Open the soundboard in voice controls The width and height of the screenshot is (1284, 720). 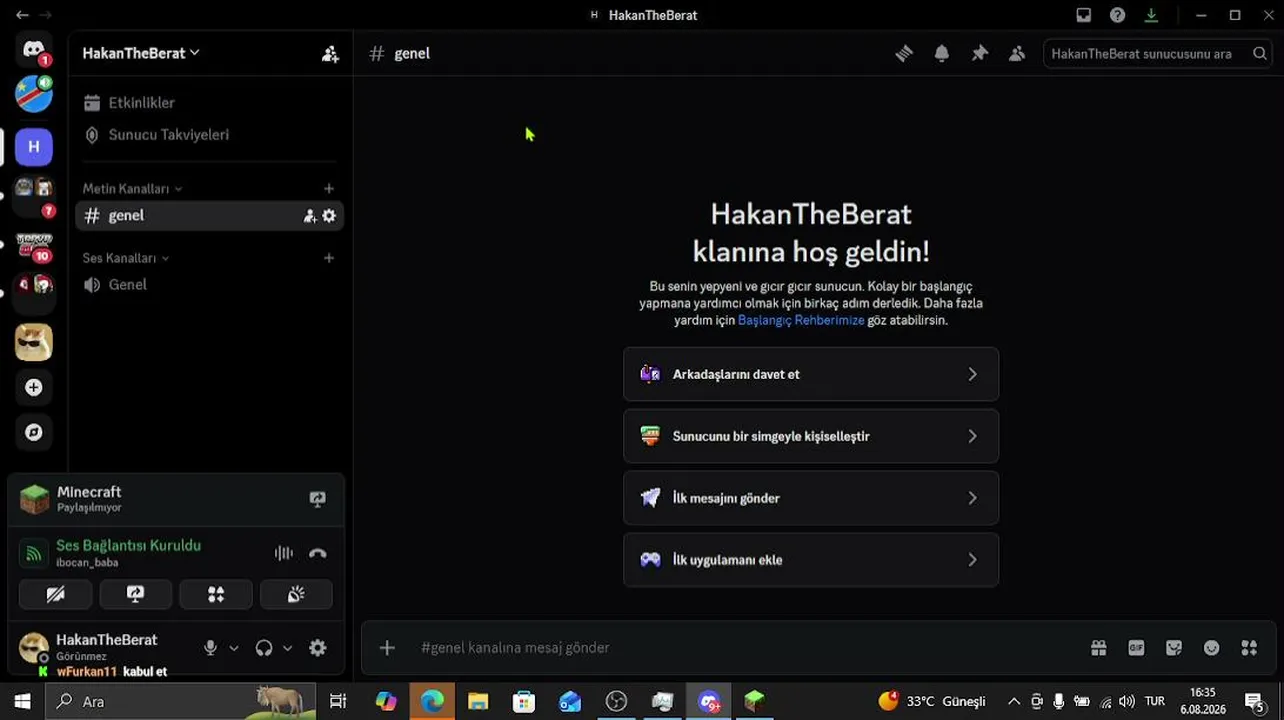pos(296,594)
